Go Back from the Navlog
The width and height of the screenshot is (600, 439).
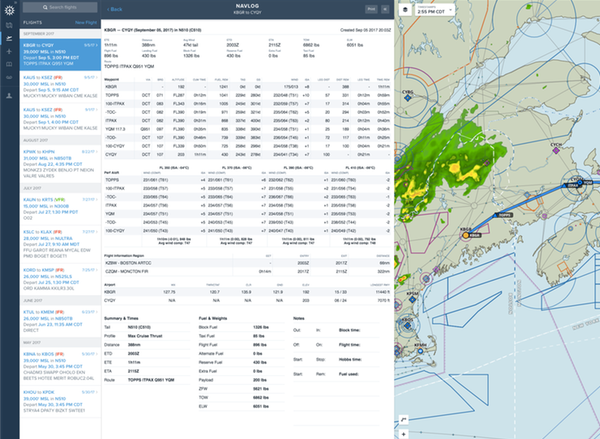click(x=114, y=9)
